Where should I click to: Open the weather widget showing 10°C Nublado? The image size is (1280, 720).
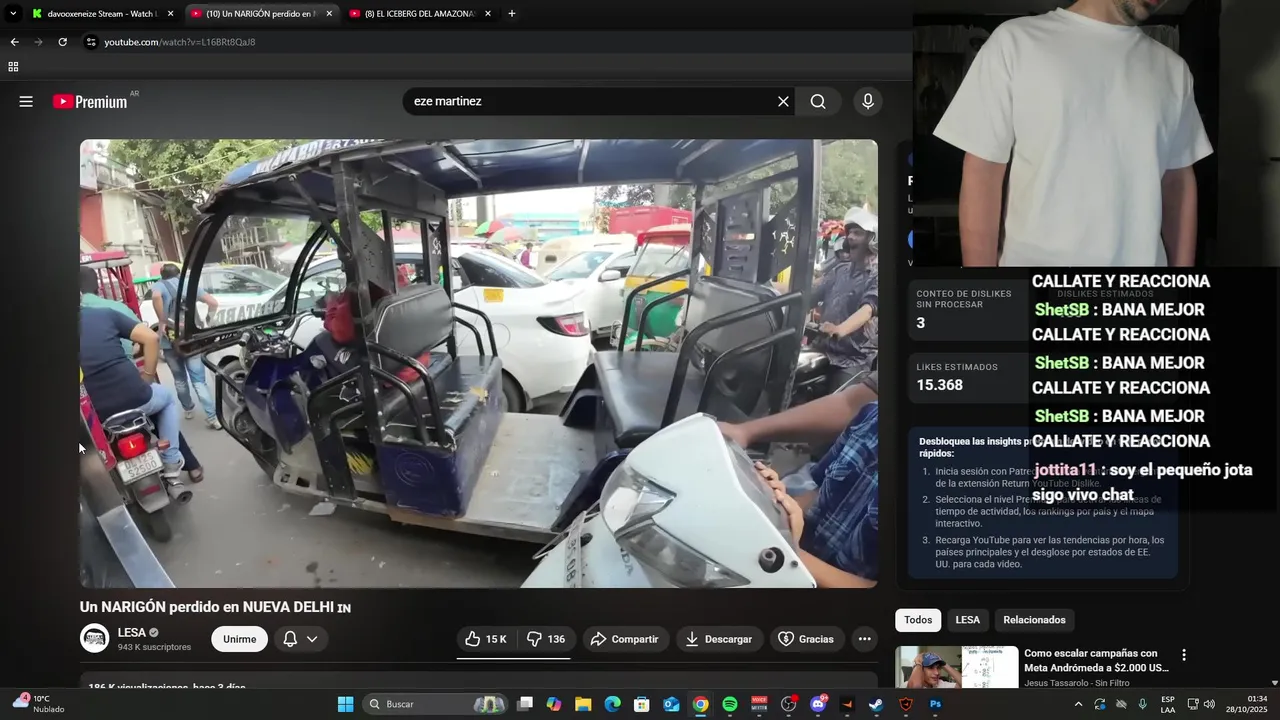point(40,704)
